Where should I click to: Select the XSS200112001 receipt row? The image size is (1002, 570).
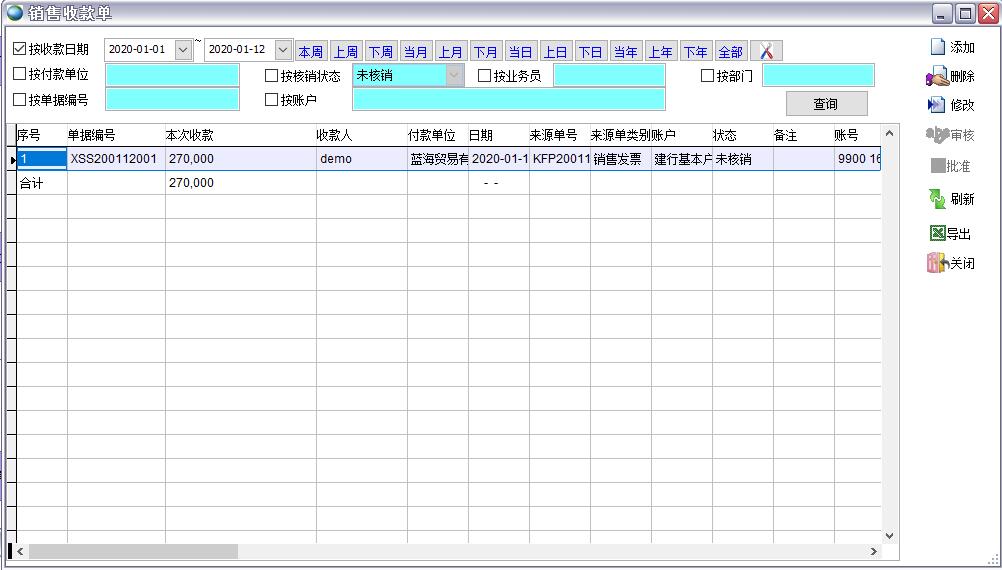pos(113,158)
